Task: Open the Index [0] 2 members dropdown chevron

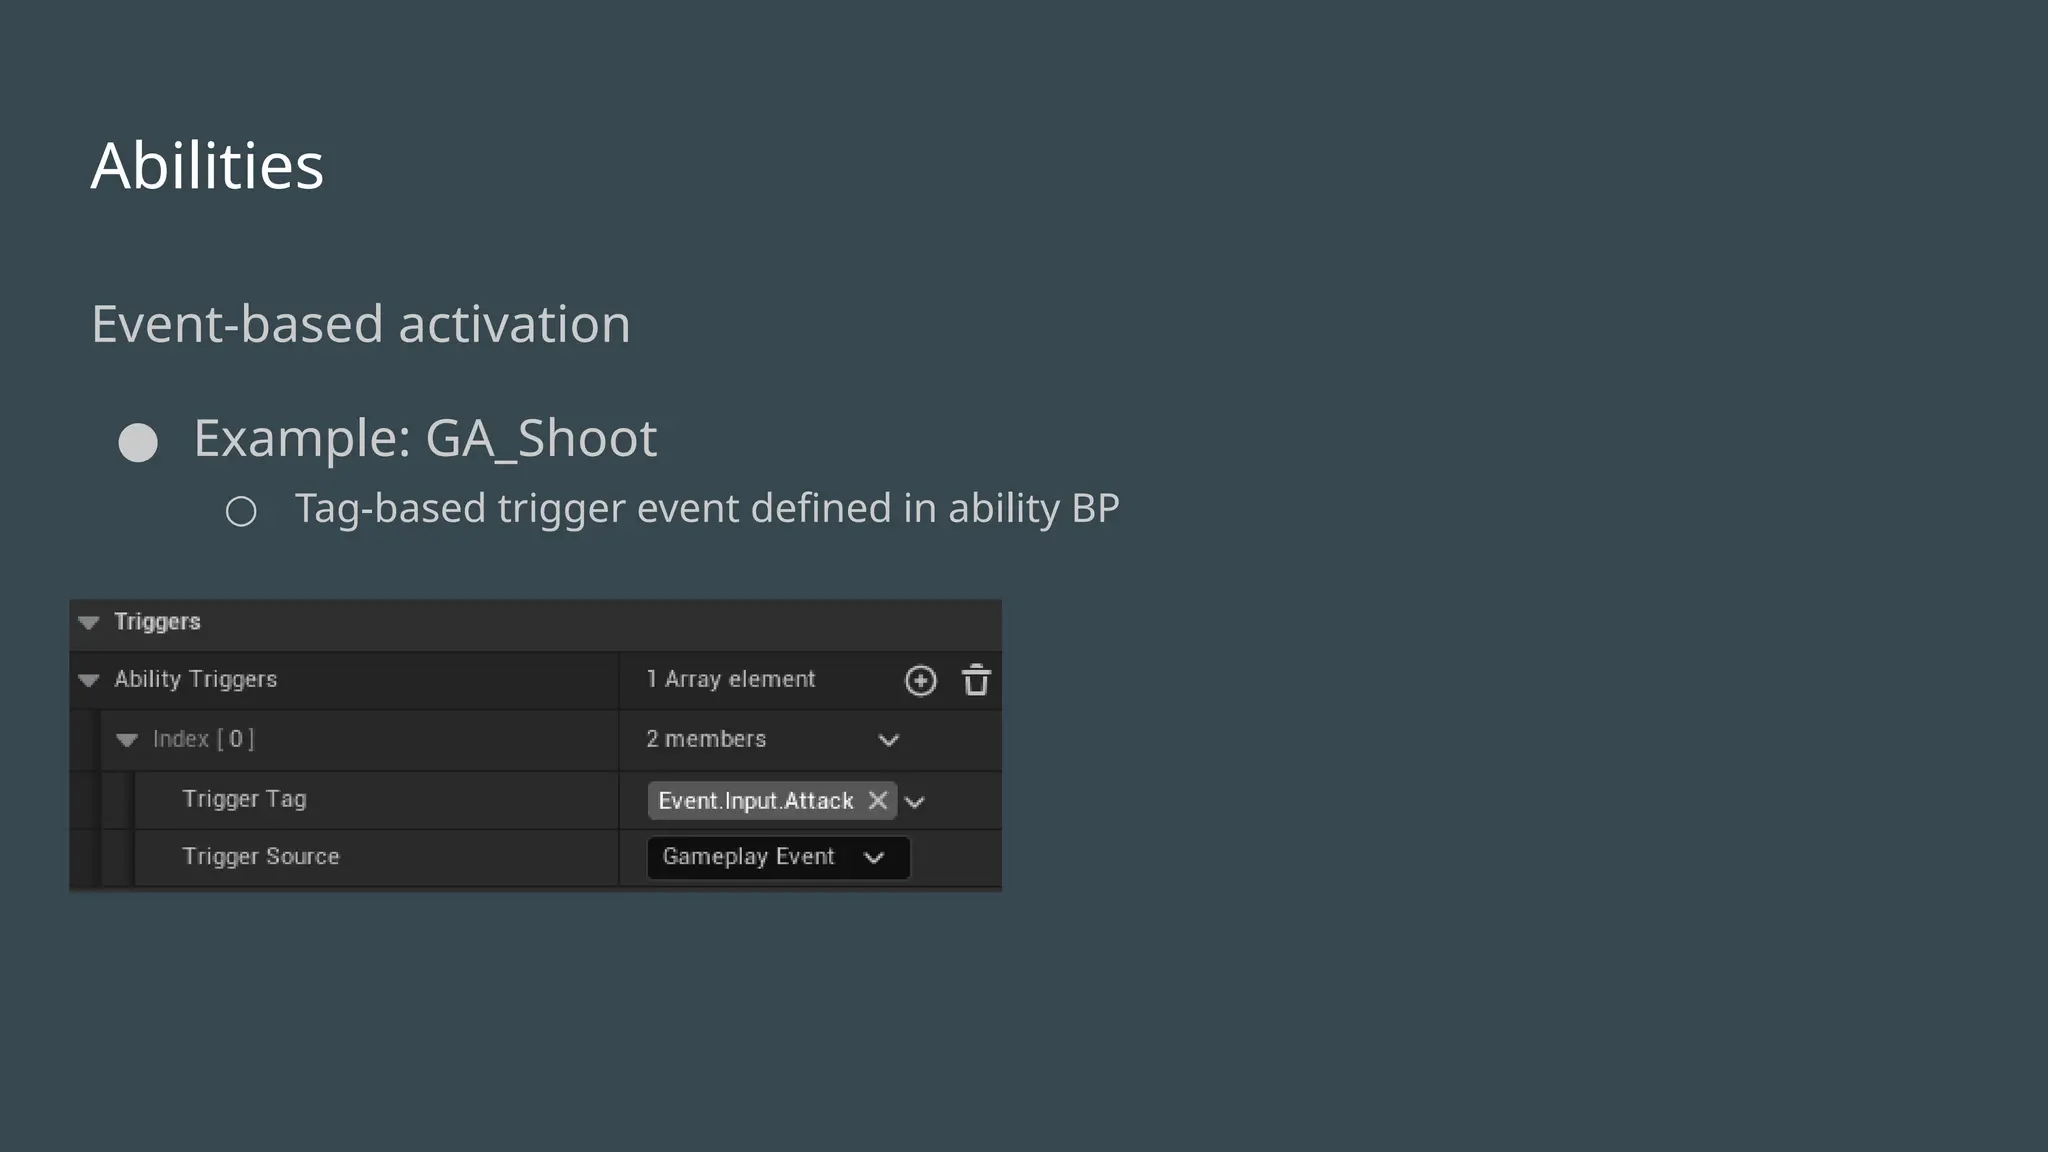Action: coord(889,741)
